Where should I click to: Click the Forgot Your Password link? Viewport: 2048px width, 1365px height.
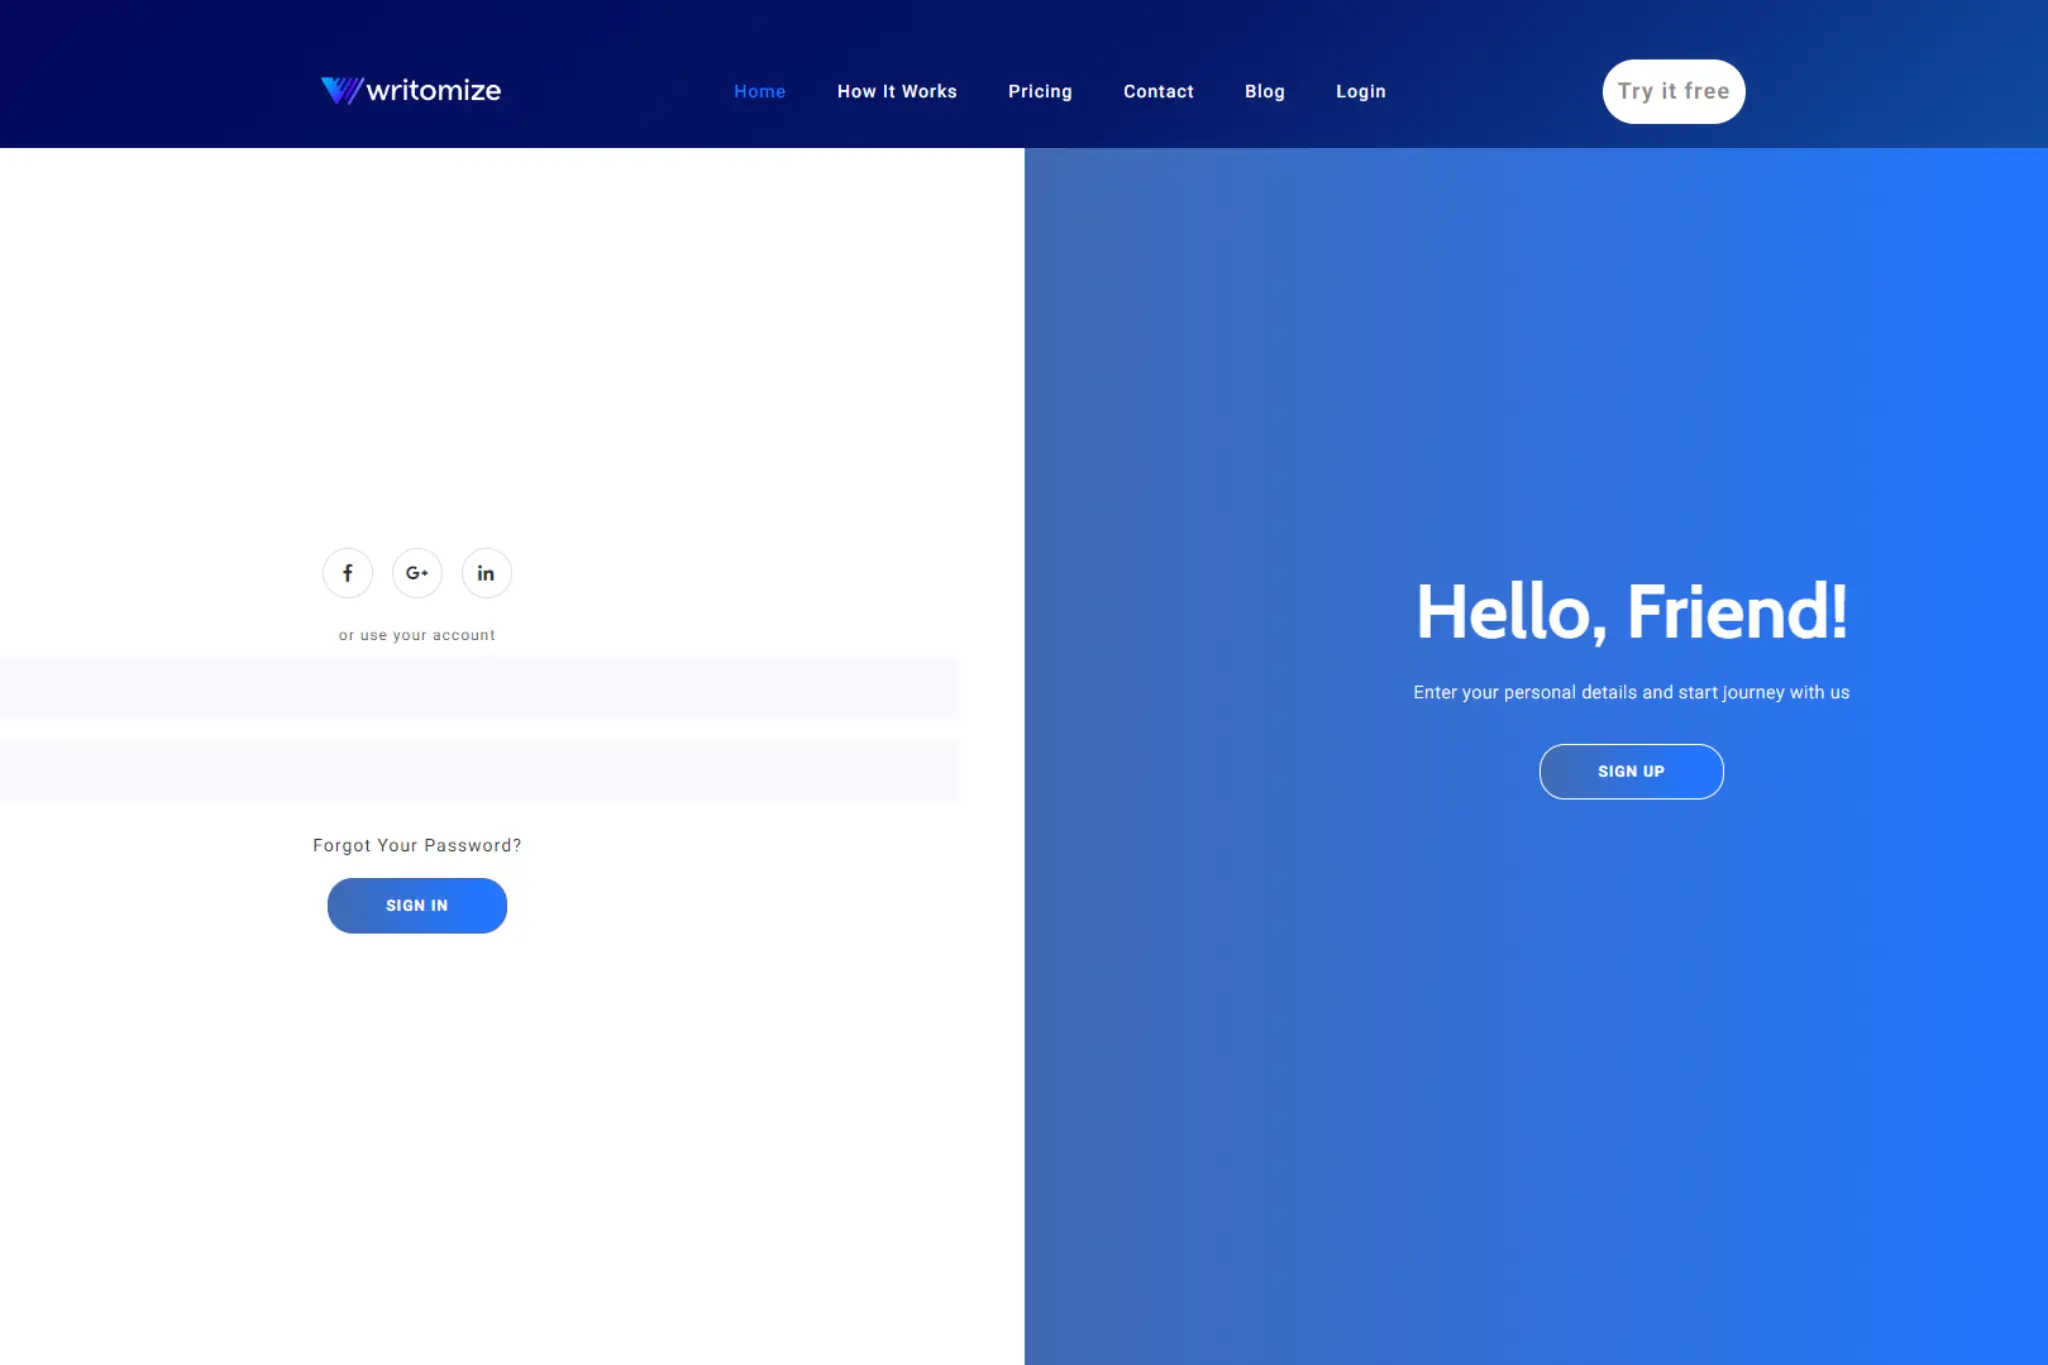click(x=416, y=846)
